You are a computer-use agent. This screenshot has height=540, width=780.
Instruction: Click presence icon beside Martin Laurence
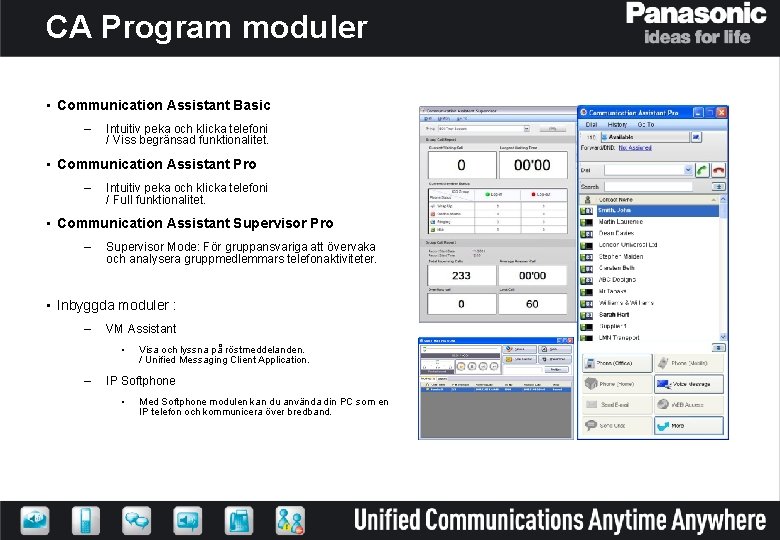coord(587,222)
